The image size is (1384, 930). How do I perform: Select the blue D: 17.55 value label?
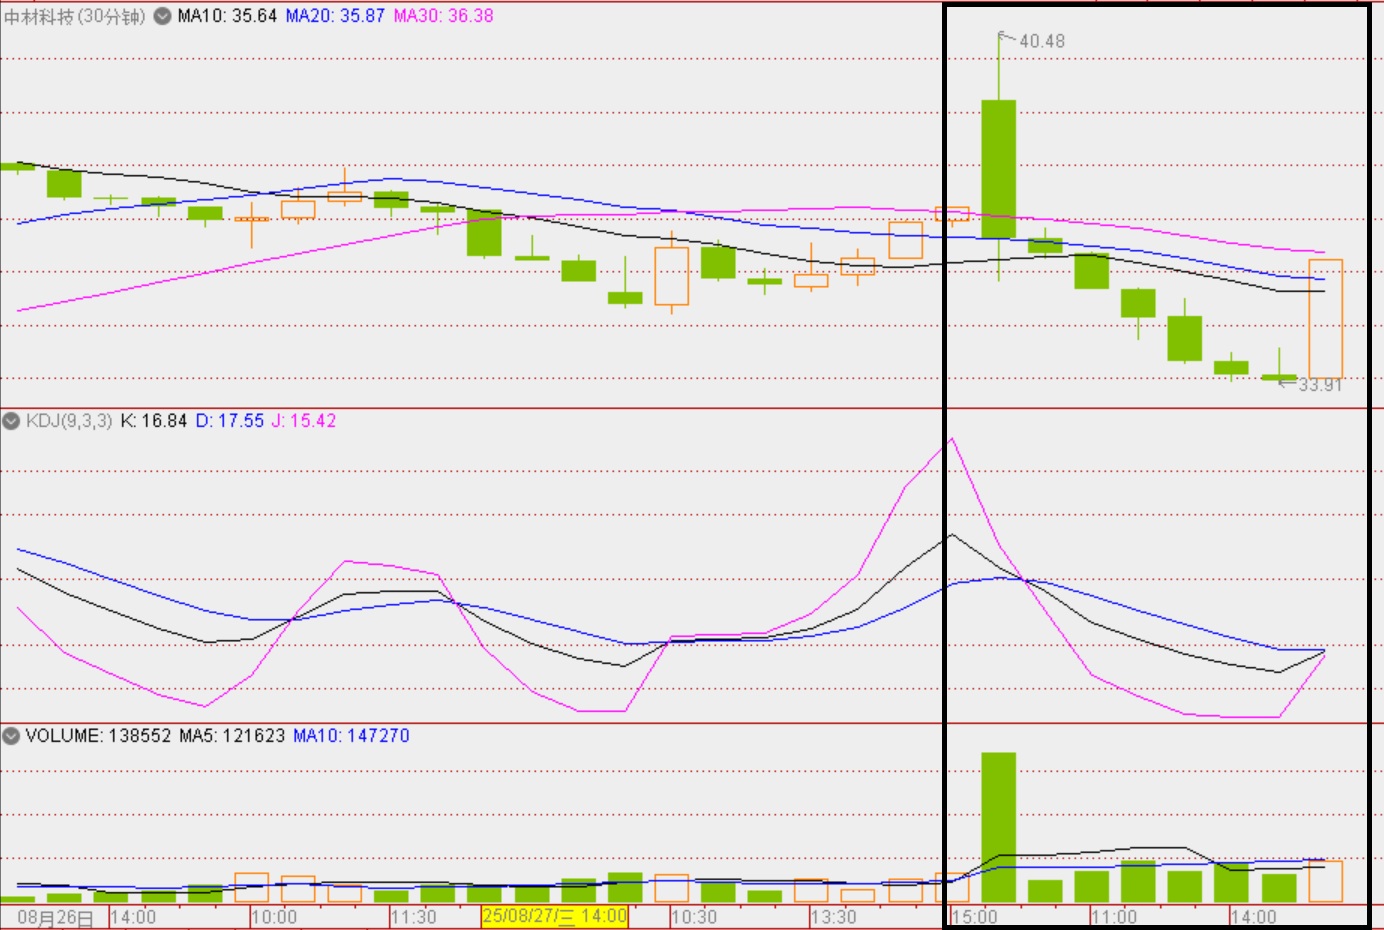[230, 421]
